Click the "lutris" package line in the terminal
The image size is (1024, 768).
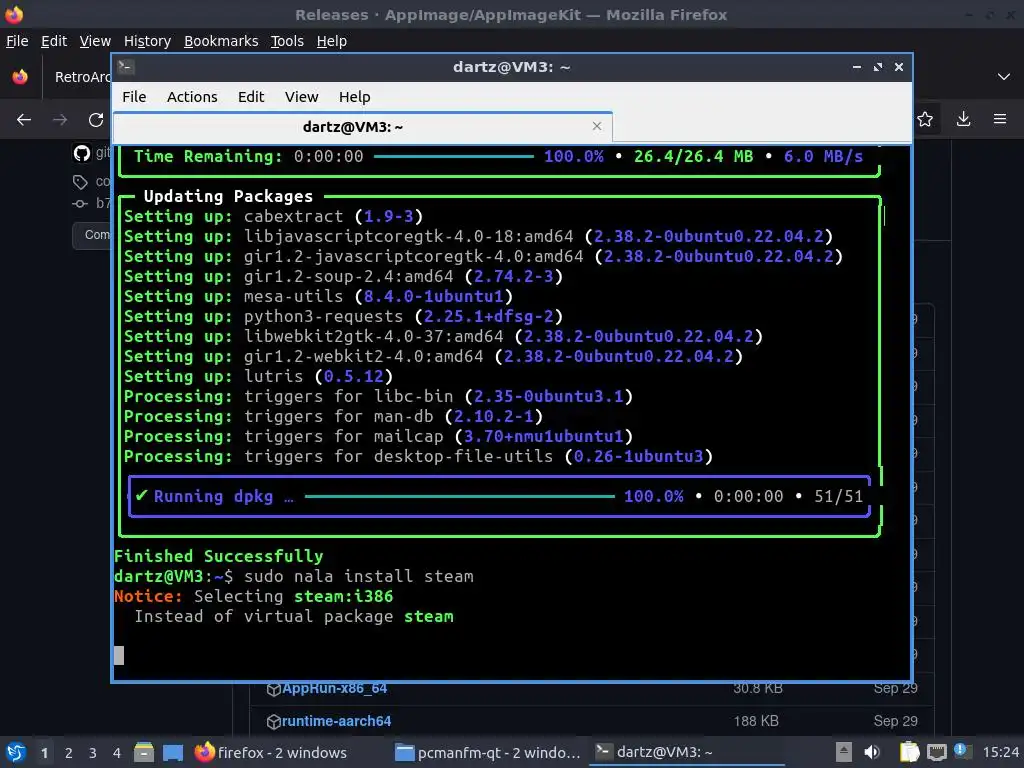coord(258,377)
